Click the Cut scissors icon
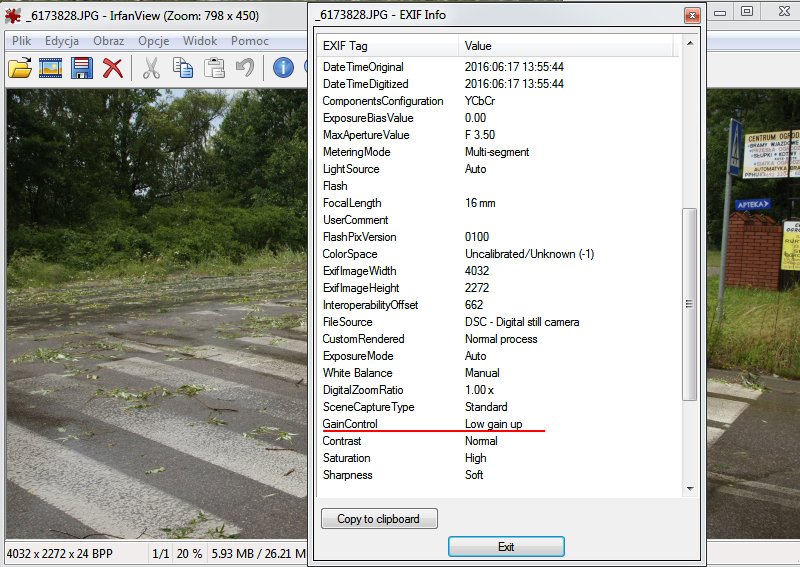The height and width of the screenshot is (567, 800). pyautogui.click(x=151, y=68)
